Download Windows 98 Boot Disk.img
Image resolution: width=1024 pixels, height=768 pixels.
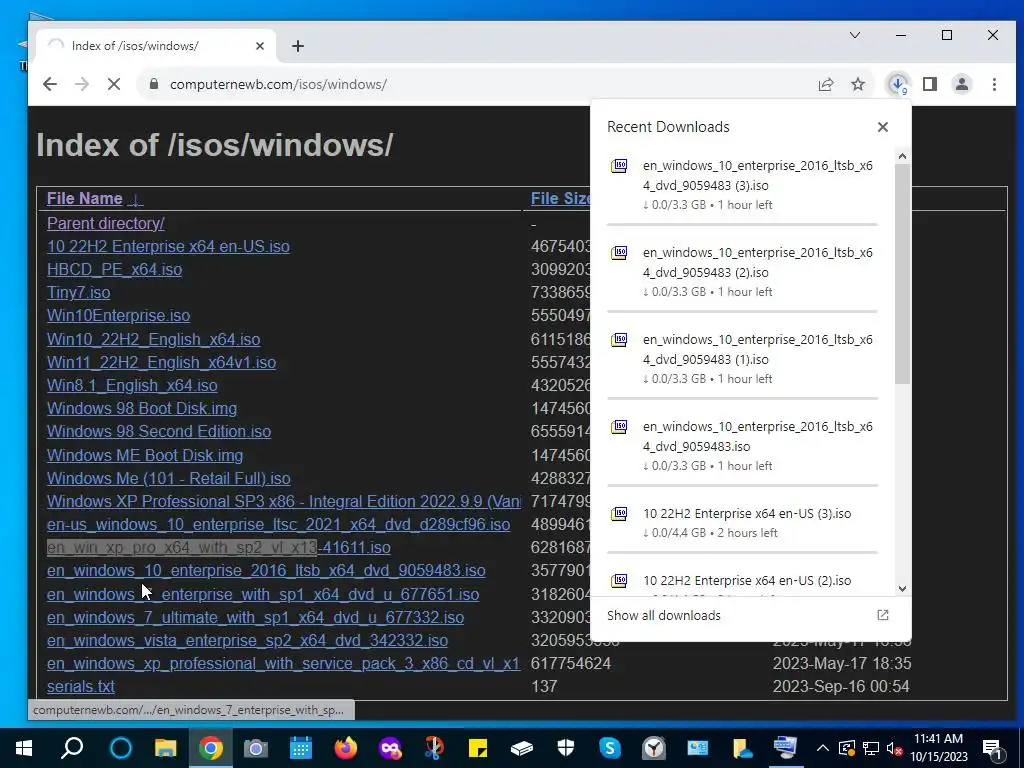click(x=142, y=408)
